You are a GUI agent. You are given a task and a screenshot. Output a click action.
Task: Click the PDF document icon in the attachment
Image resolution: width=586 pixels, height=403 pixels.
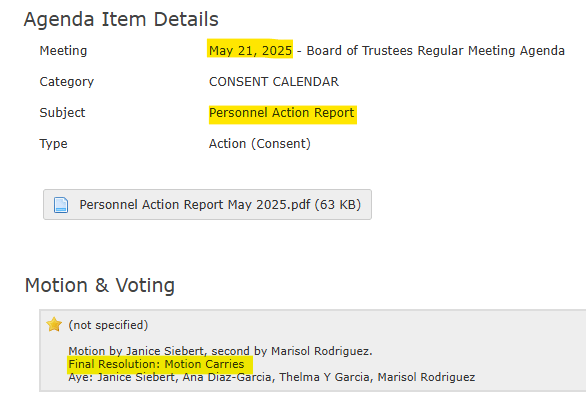pyautogui.click(x=61, y=205)
